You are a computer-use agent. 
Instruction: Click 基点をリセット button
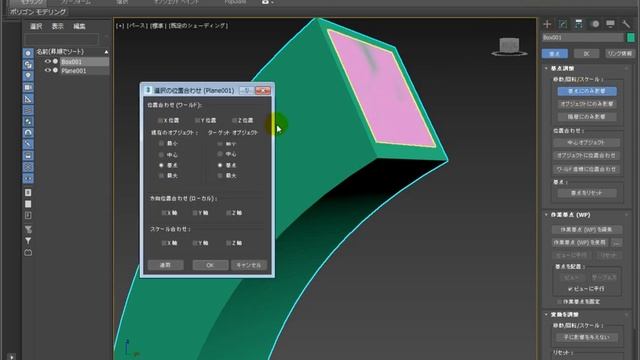tap(587, 193)
